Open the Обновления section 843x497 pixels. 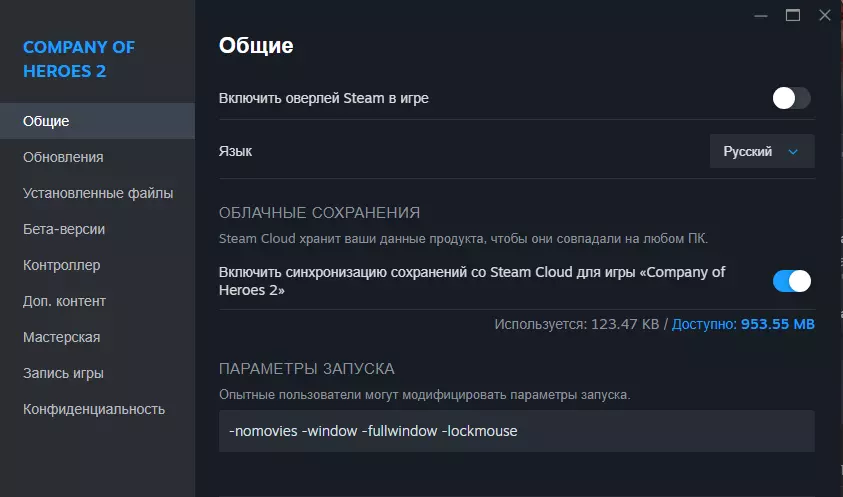point(63,157)
